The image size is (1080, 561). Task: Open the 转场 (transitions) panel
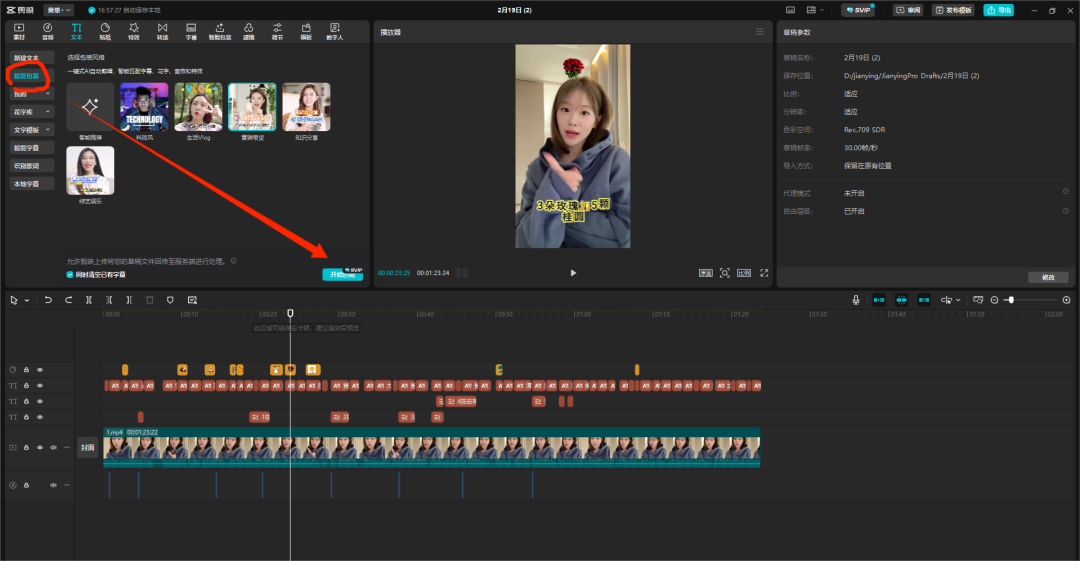[x=162, y=30]
